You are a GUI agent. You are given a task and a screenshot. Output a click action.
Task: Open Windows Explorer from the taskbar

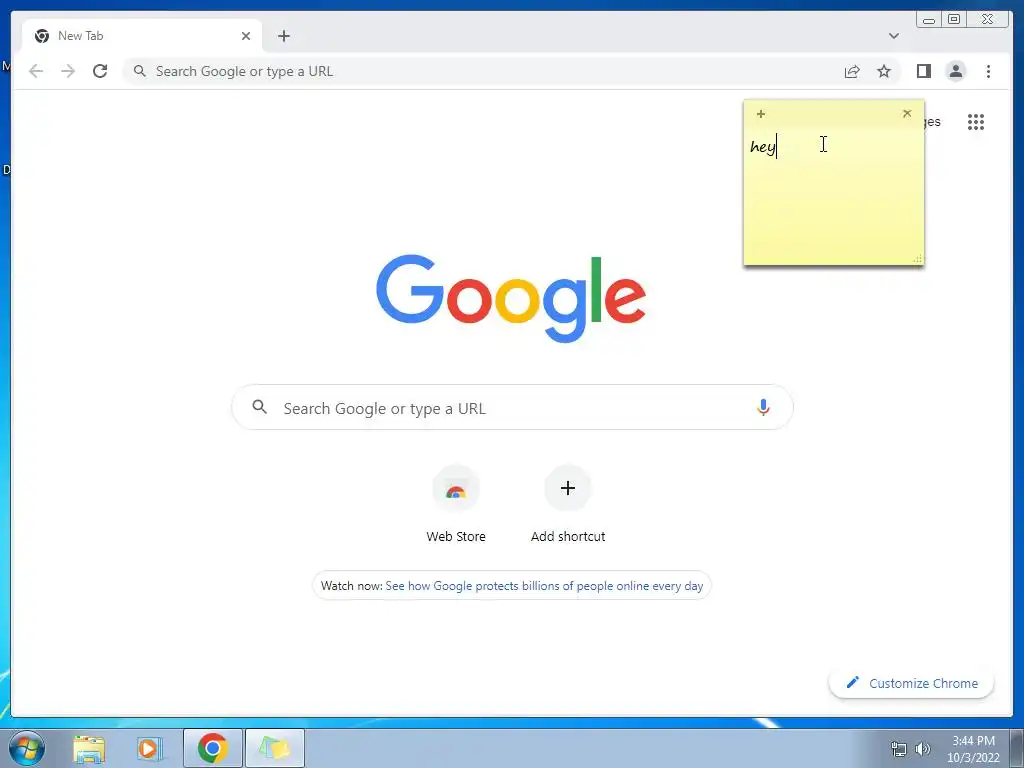click(x=89, y=748)
